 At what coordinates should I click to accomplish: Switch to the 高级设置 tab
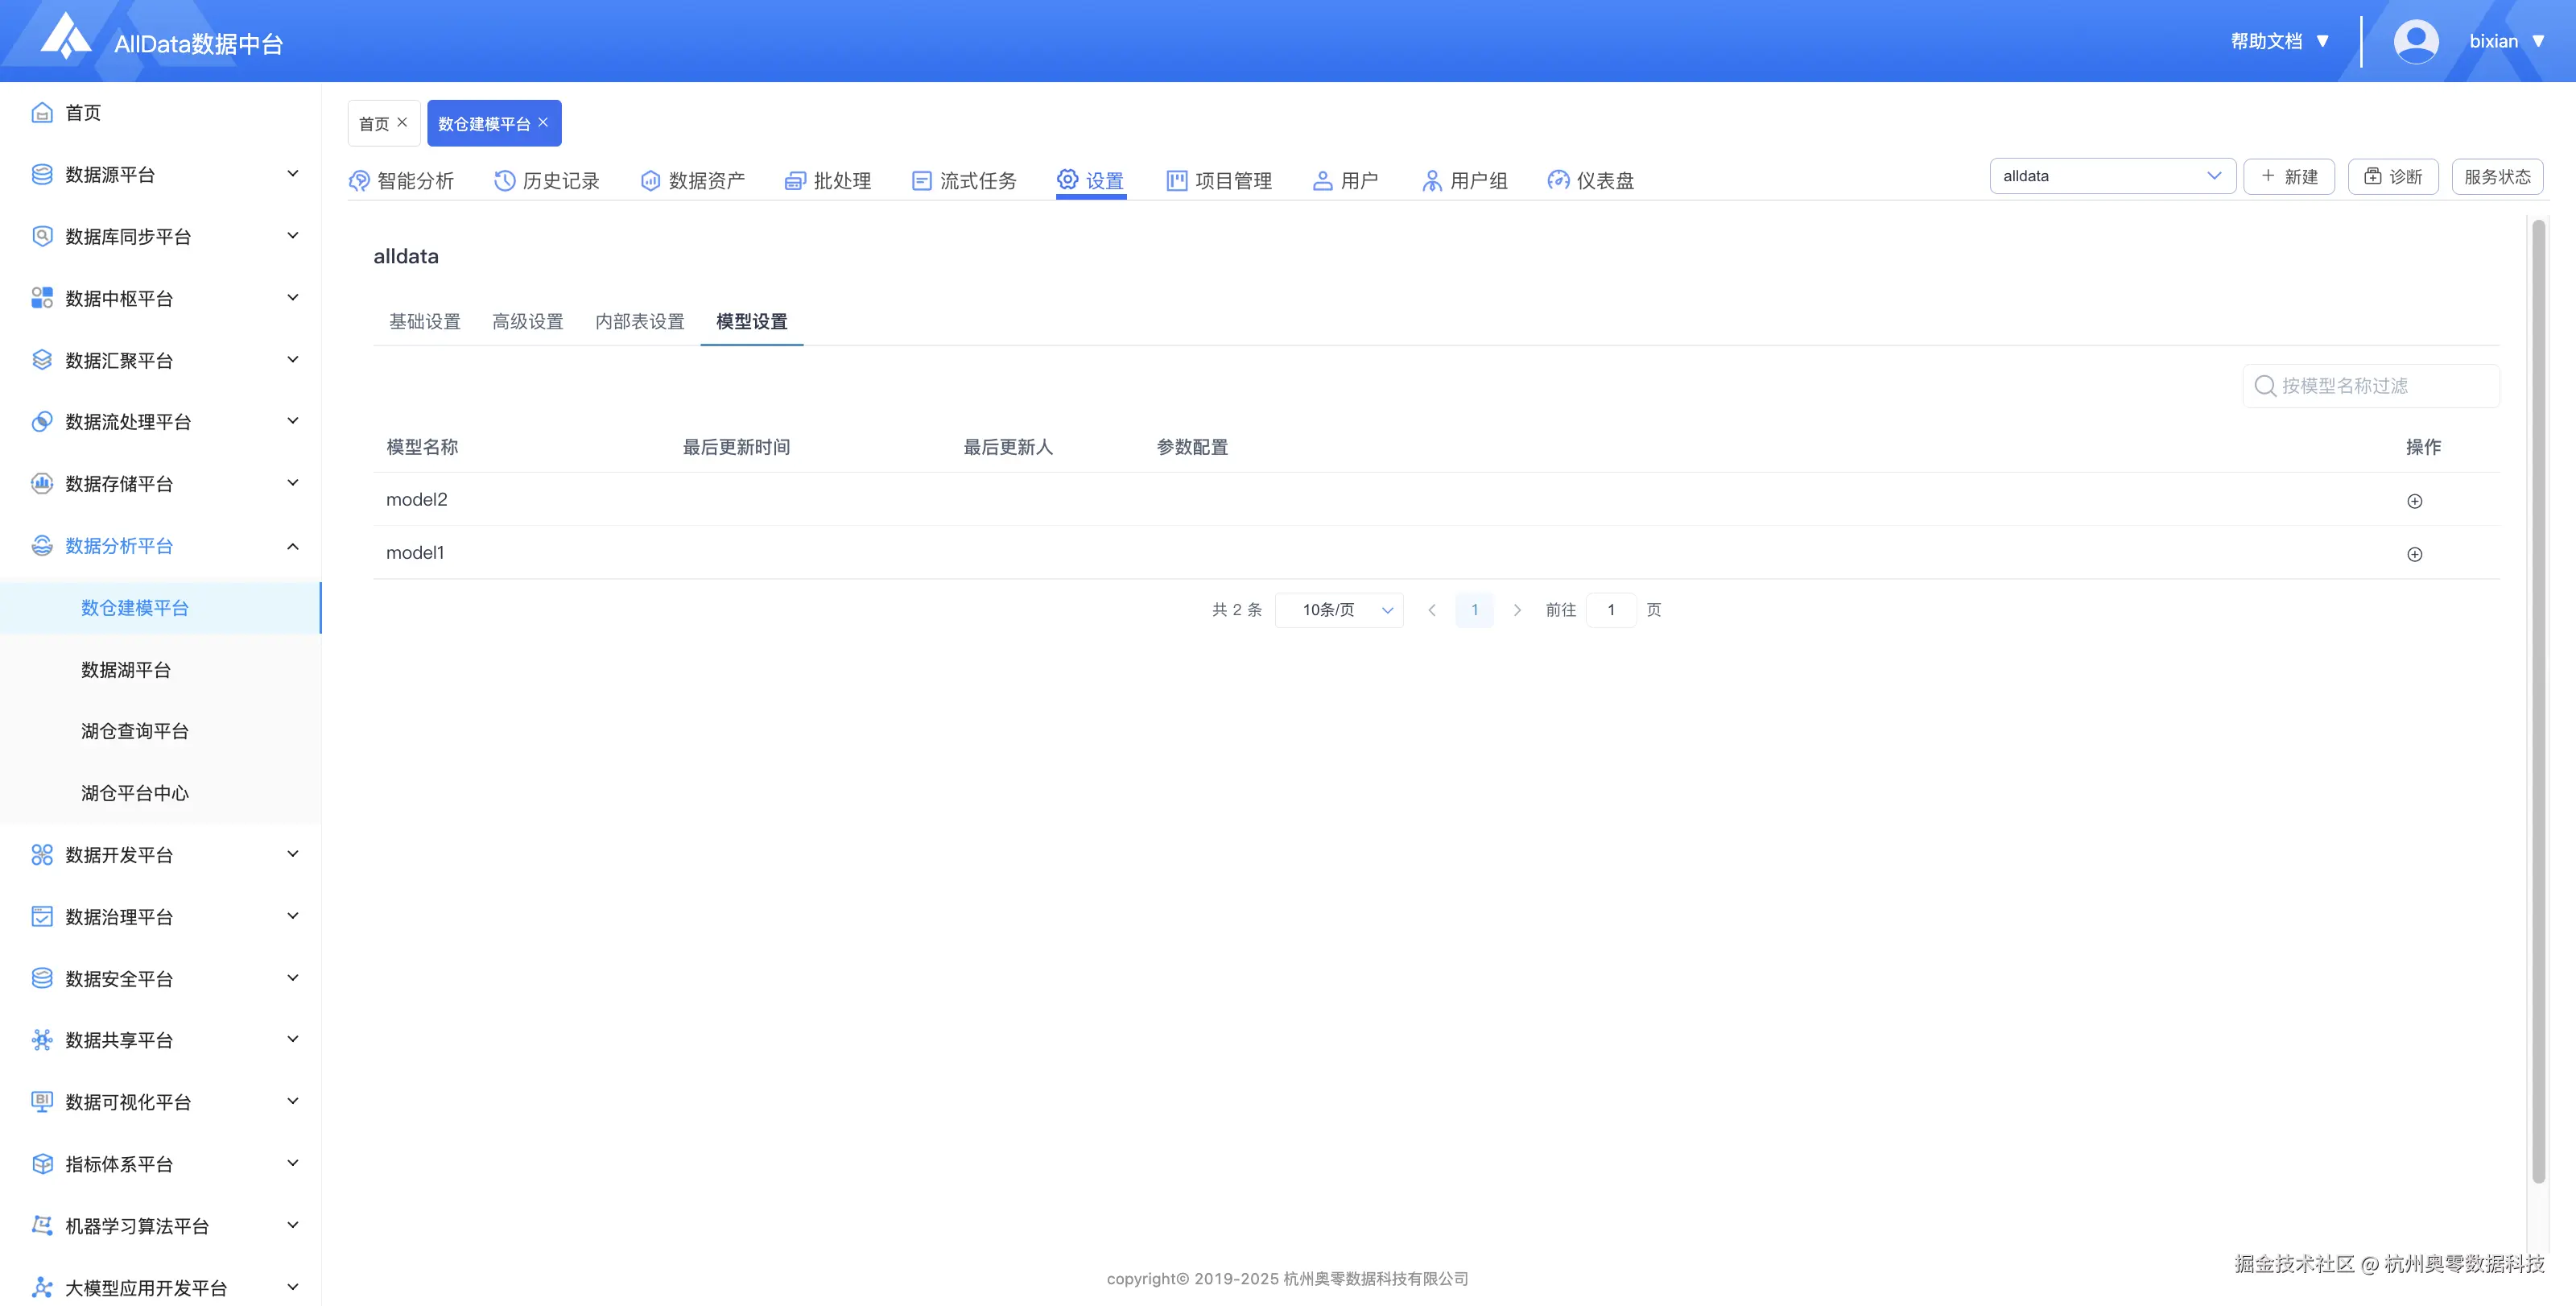tap(527, 321)
